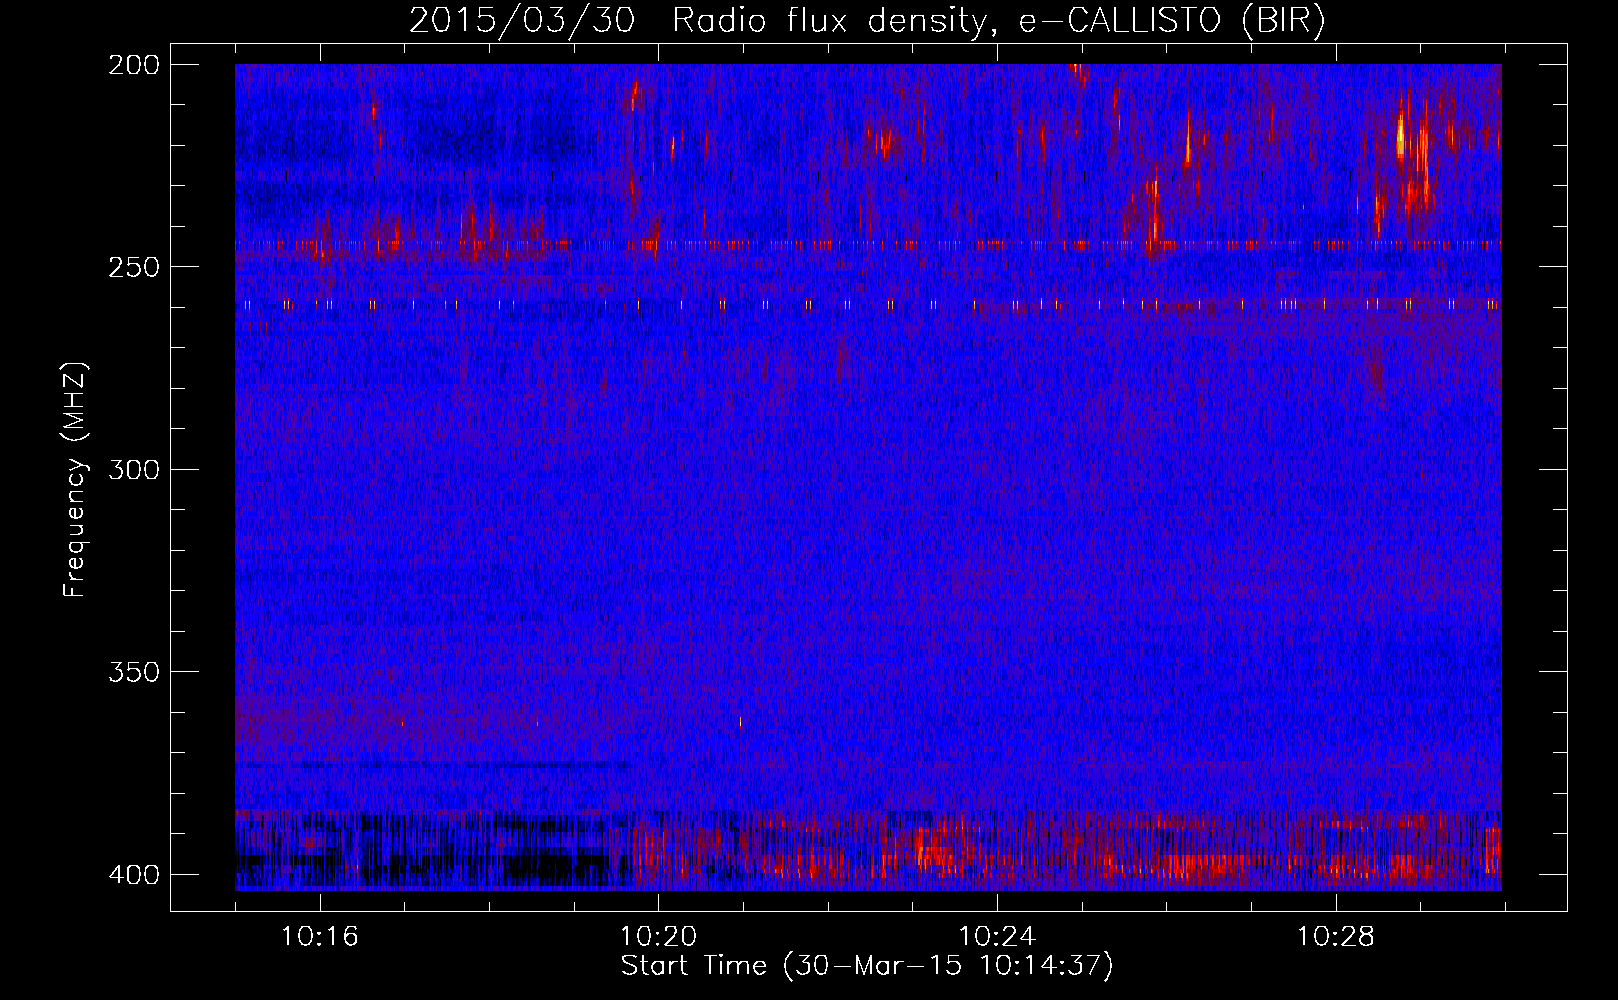Click the '350' frequency tick label
1618x1000 pixels.
coord(133,672)
